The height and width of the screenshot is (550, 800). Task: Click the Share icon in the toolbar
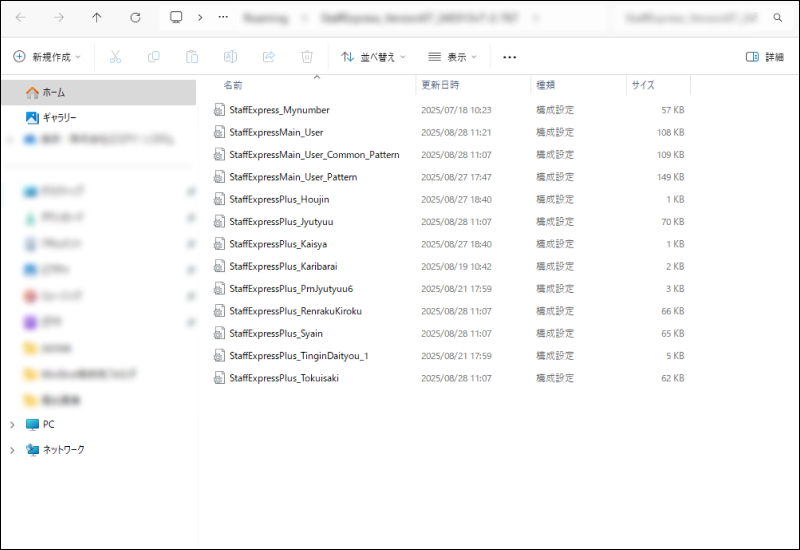269,57
